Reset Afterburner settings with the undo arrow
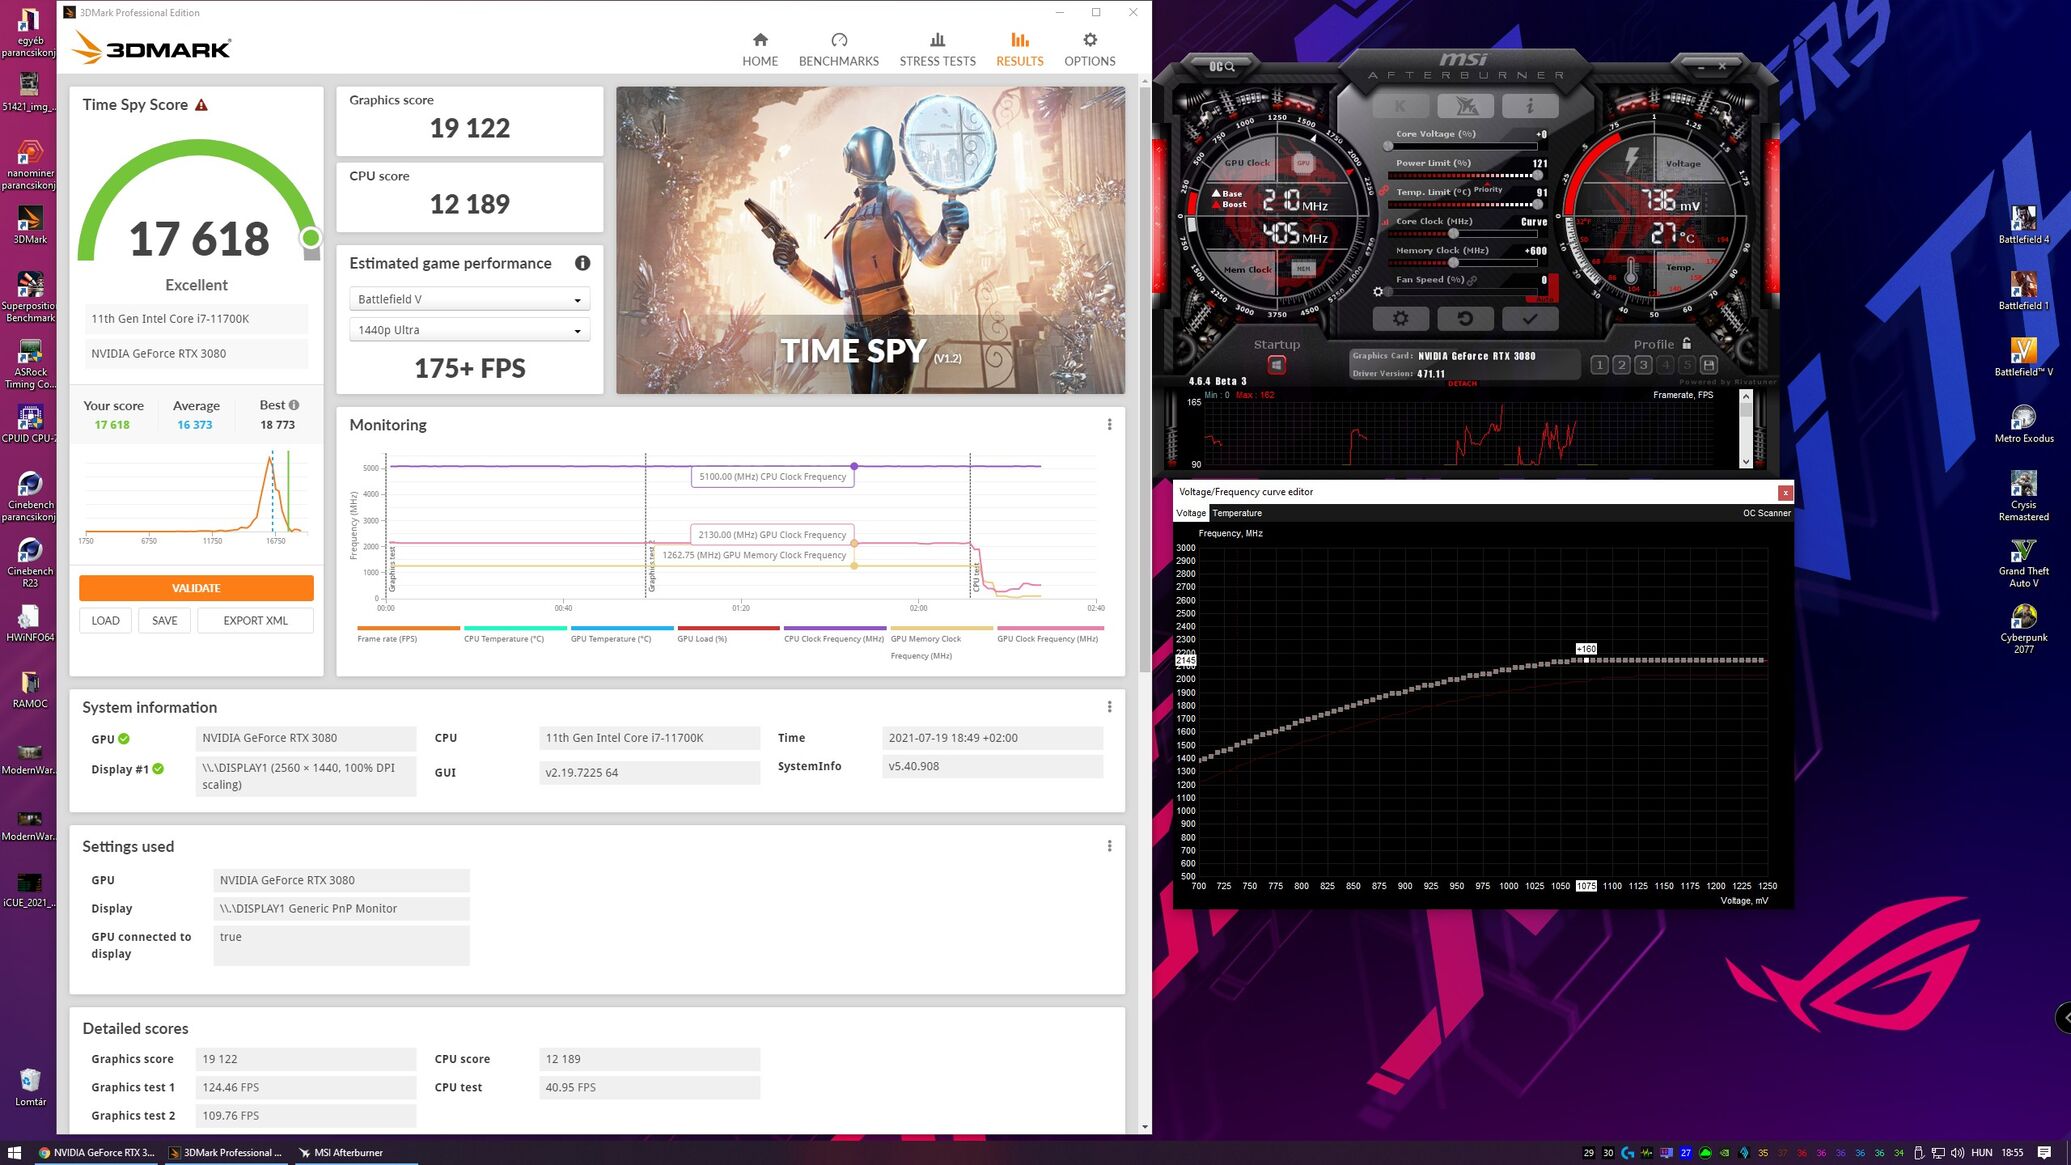 (x=1465, y=318)
